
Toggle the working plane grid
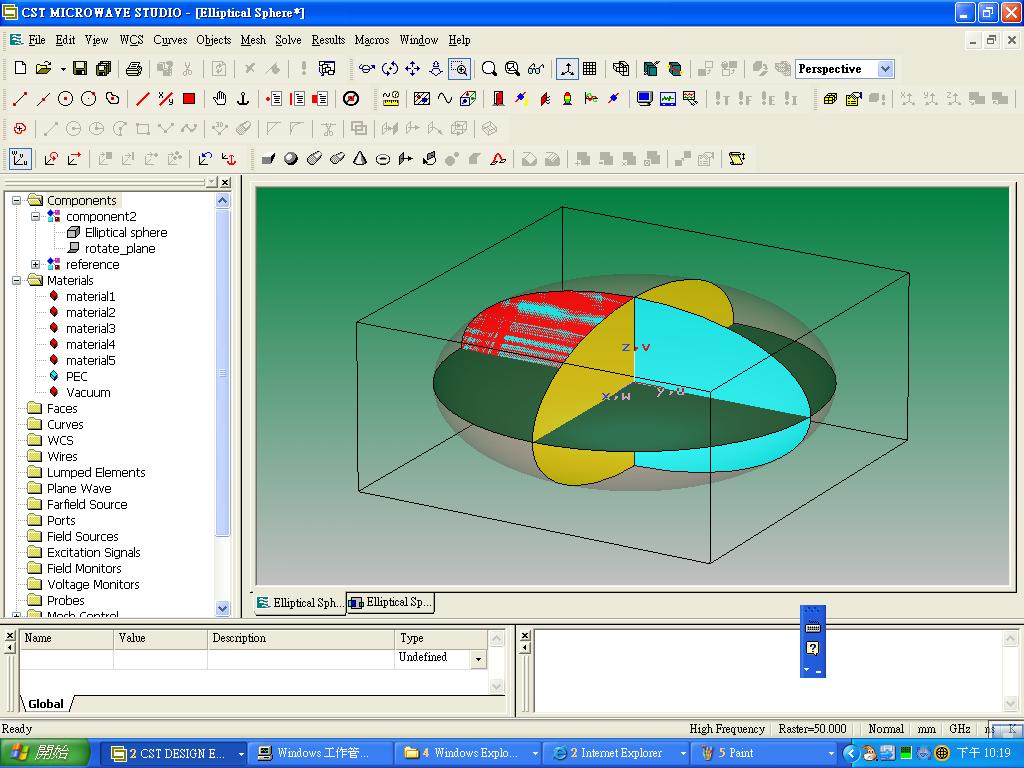[x=590, y=68]
